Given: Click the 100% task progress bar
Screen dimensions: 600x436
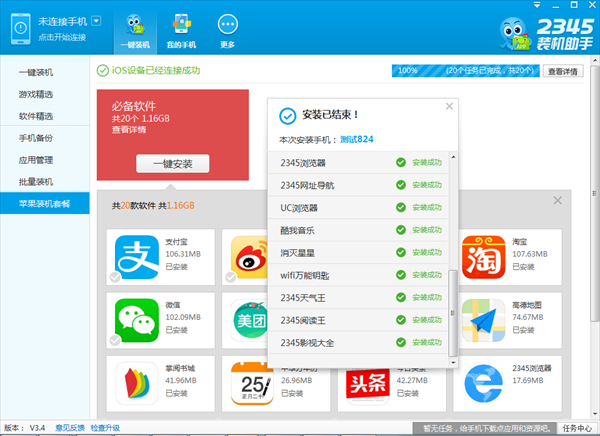Looking at the screenshot, I should tap(465, 71).
